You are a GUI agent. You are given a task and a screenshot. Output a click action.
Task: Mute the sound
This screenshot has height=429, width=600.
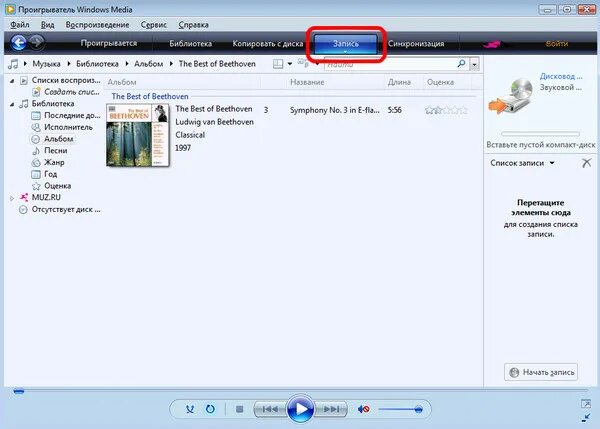[x=364, y=409]
